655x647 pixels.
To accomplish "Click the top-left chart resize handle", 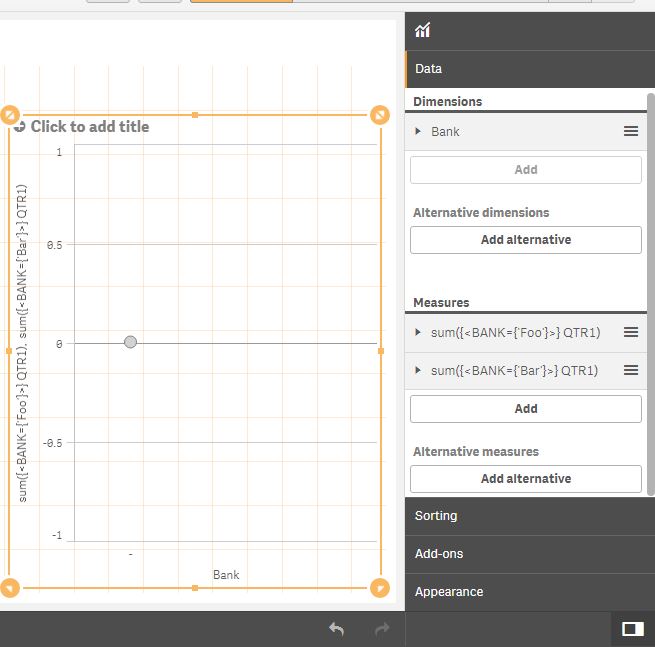I will click(x=10, y=115).
